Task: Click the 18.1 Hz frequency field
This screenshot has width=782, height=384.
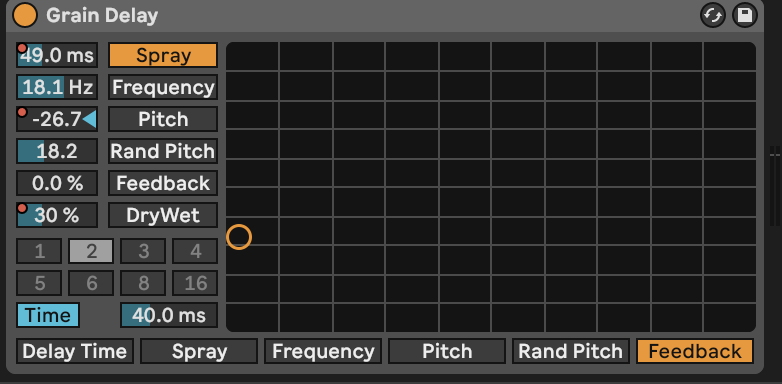Action: [57, 87]
